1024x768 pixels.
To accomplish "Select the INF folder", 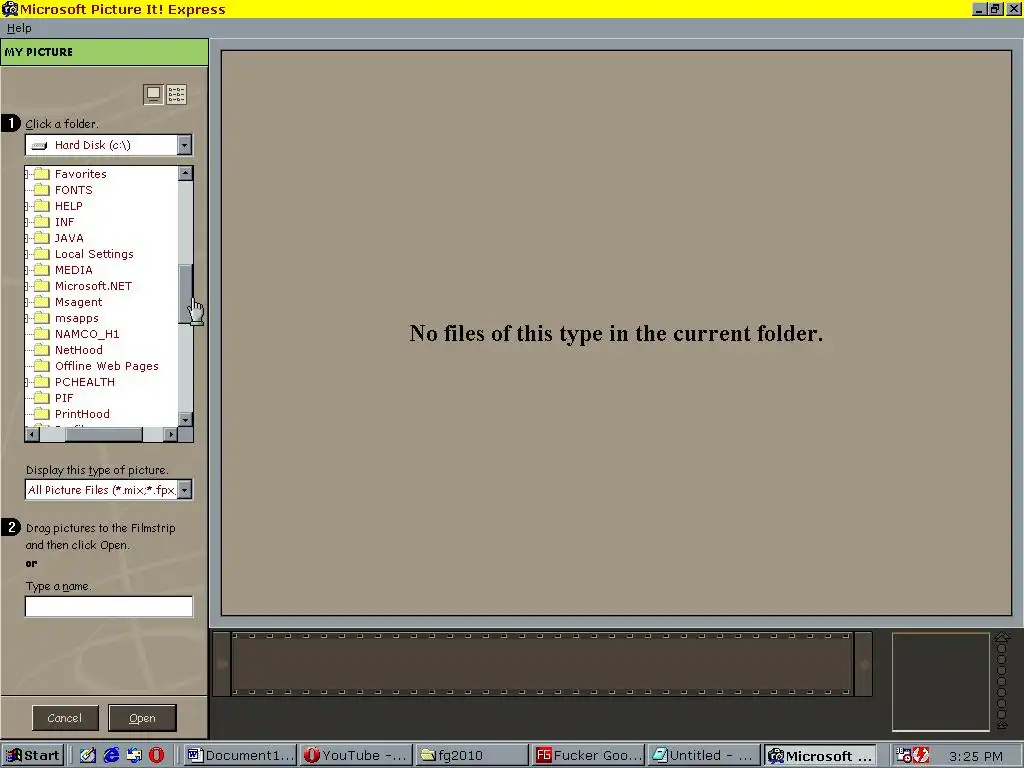I will point(64,222).
